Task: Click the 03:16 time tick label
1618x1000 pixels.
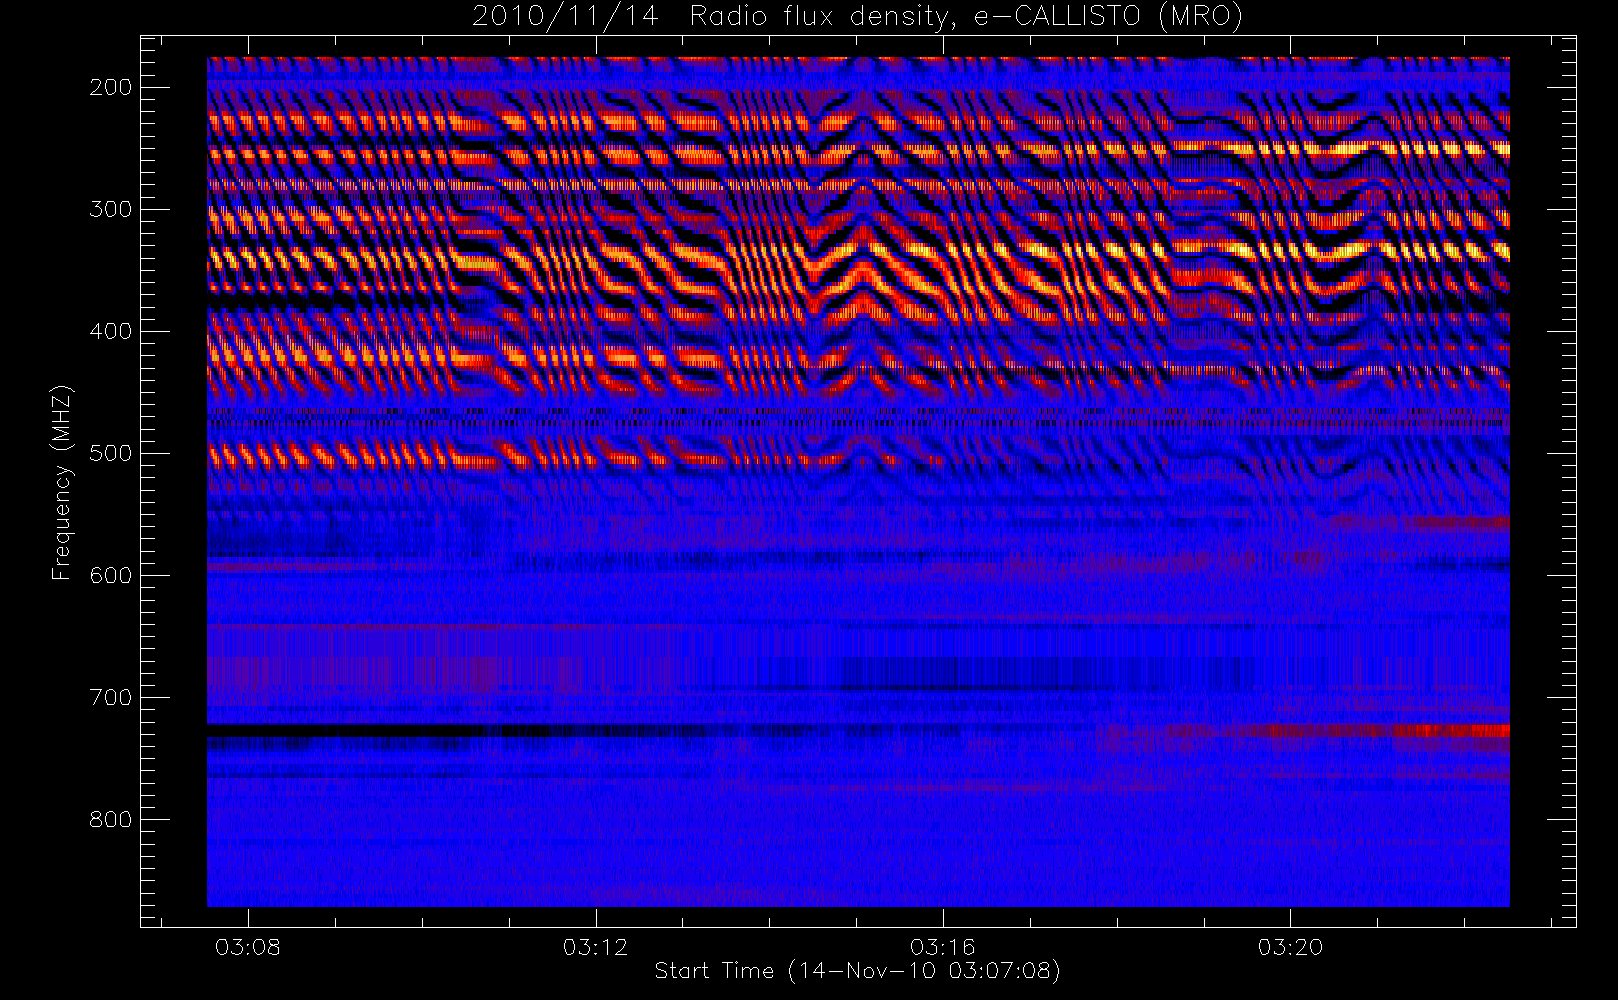Action: (943, 947)
